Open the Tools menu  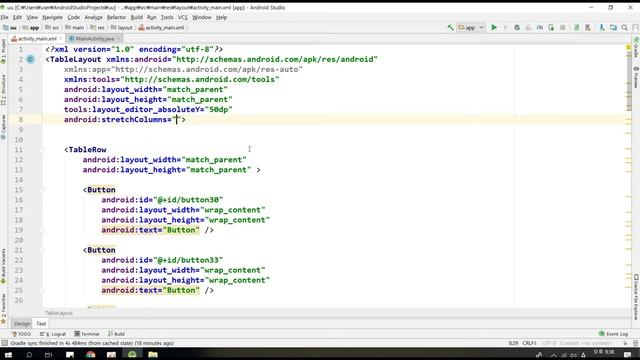167,18
